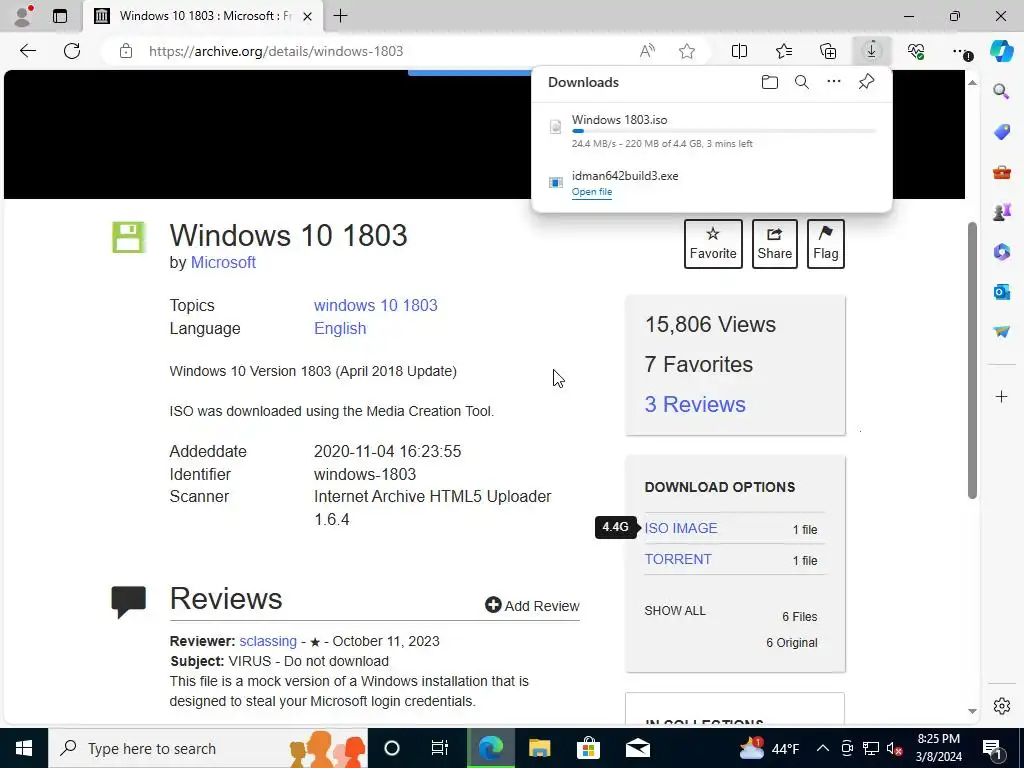Click the page vertical scrollbar thumb

[x=972, y=360]
